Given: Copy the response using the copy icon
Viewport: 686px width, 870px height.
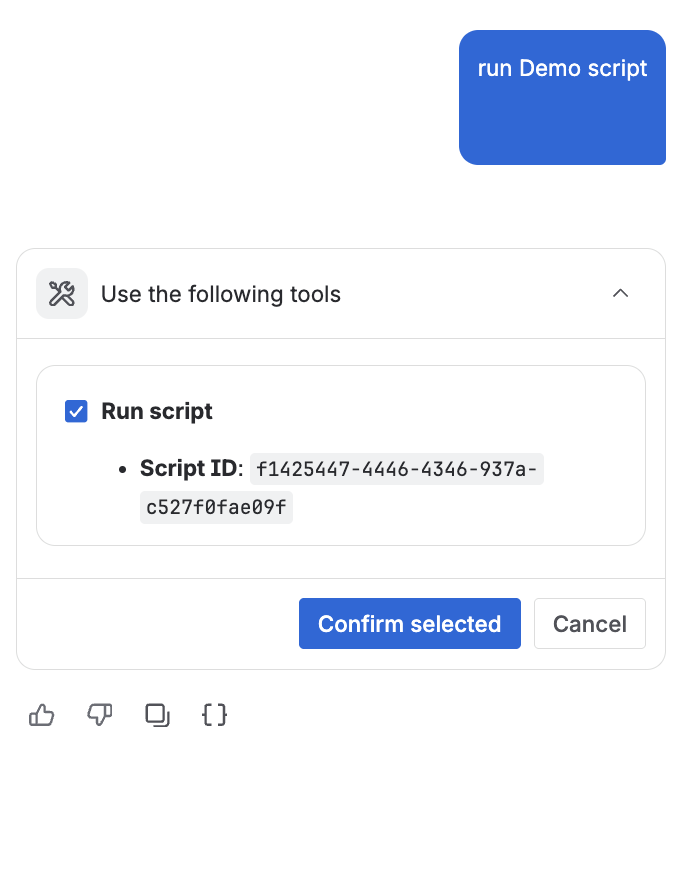Looking at the screenshot, I should (157, 715).
